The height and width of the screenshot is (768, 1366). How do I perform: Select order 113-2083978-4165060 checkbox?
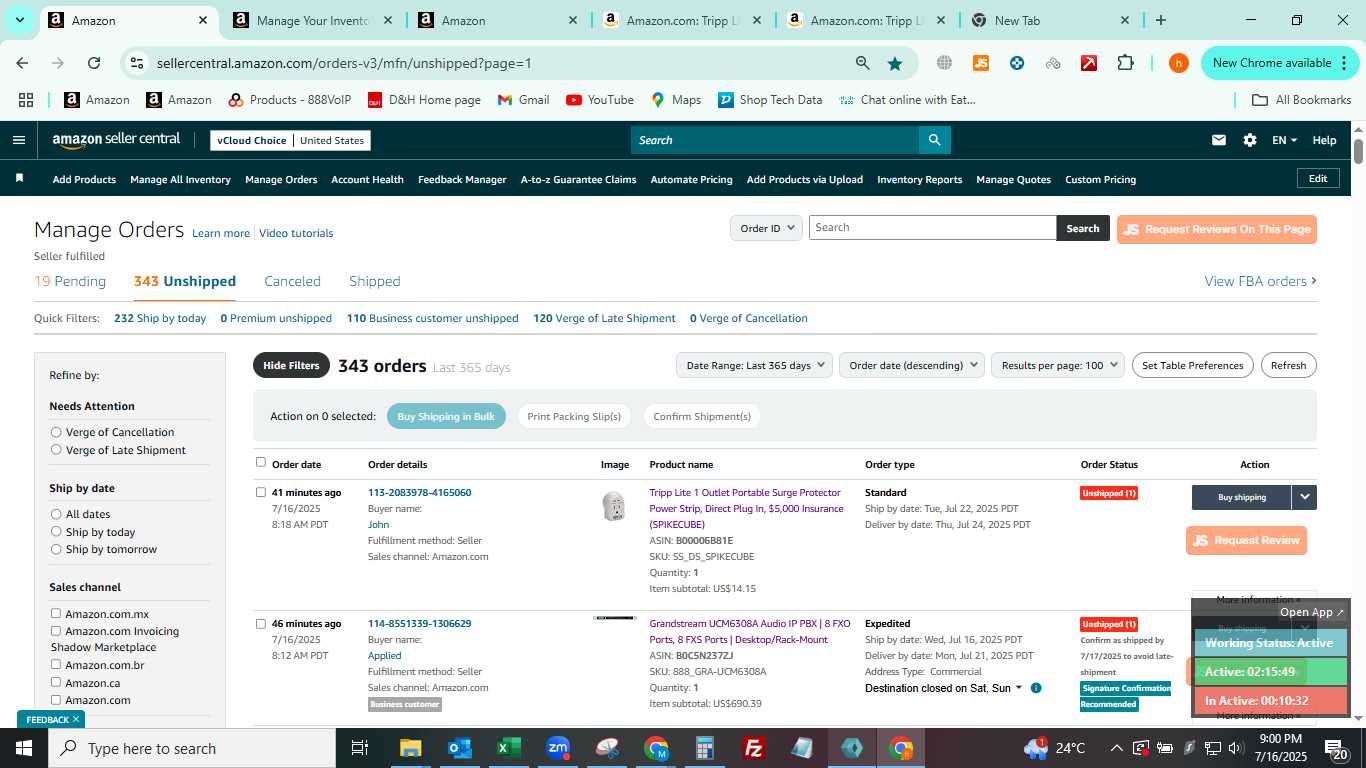tap(261, 492)
